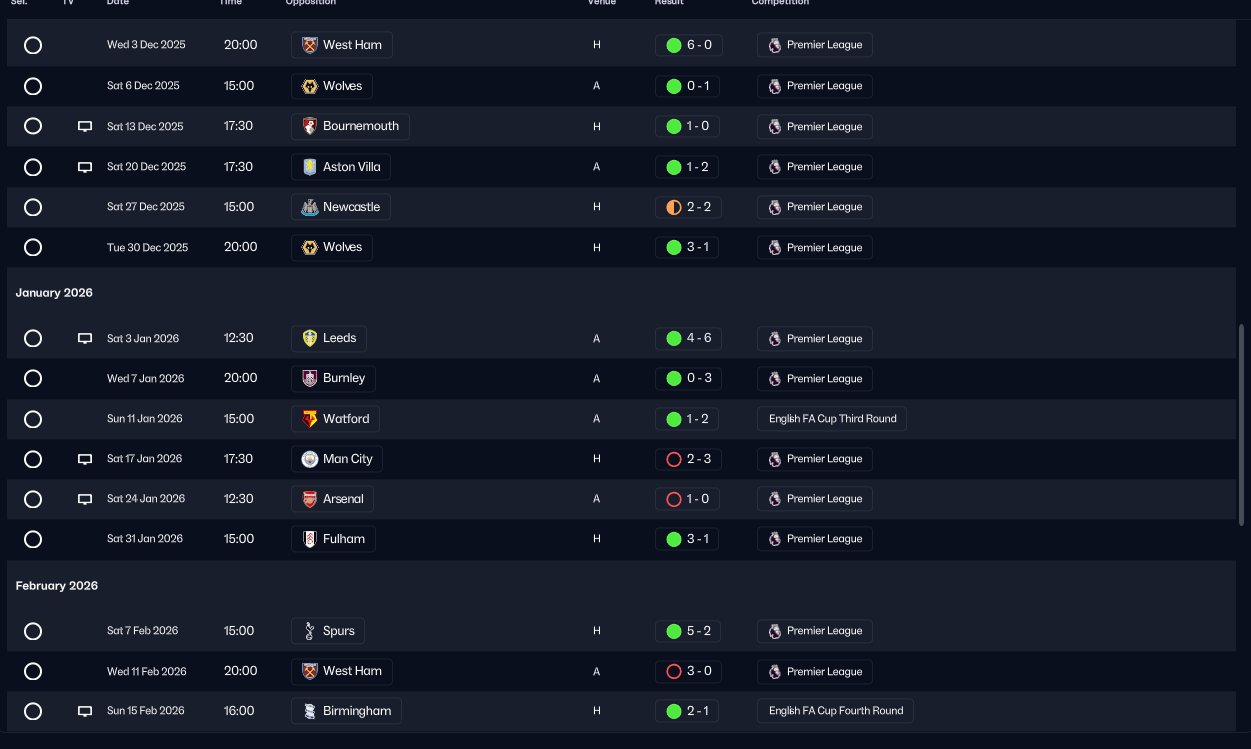Open English FA Cup Third Round competition
The height and width of the screenshot is (749, 1251).
point(832,419)
